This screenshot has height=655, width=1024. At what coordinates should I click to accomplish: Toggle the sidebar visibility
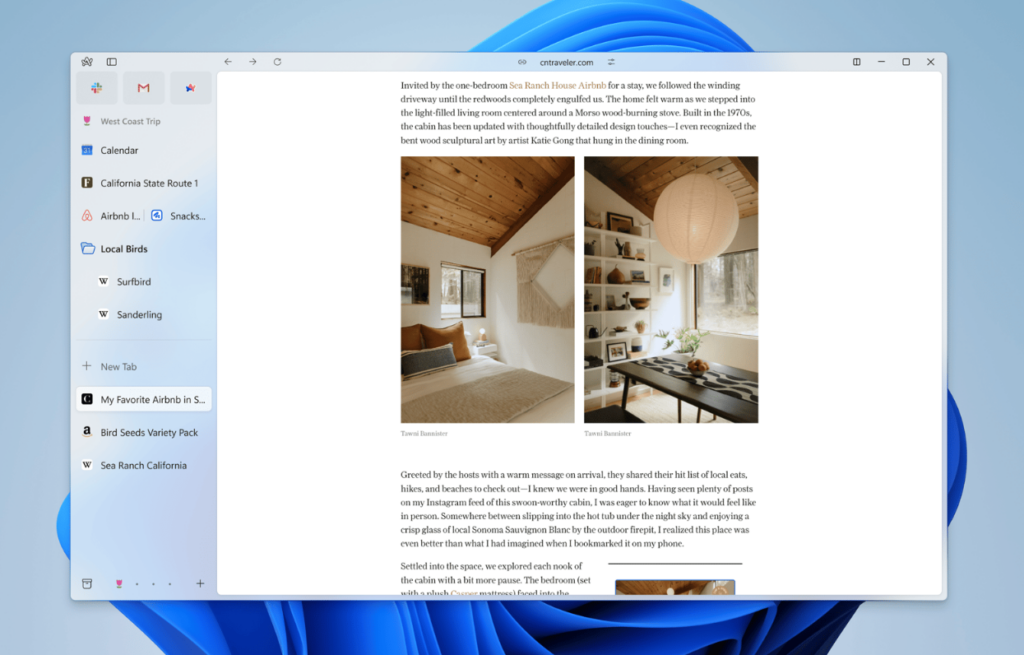[x=112, y=61]
